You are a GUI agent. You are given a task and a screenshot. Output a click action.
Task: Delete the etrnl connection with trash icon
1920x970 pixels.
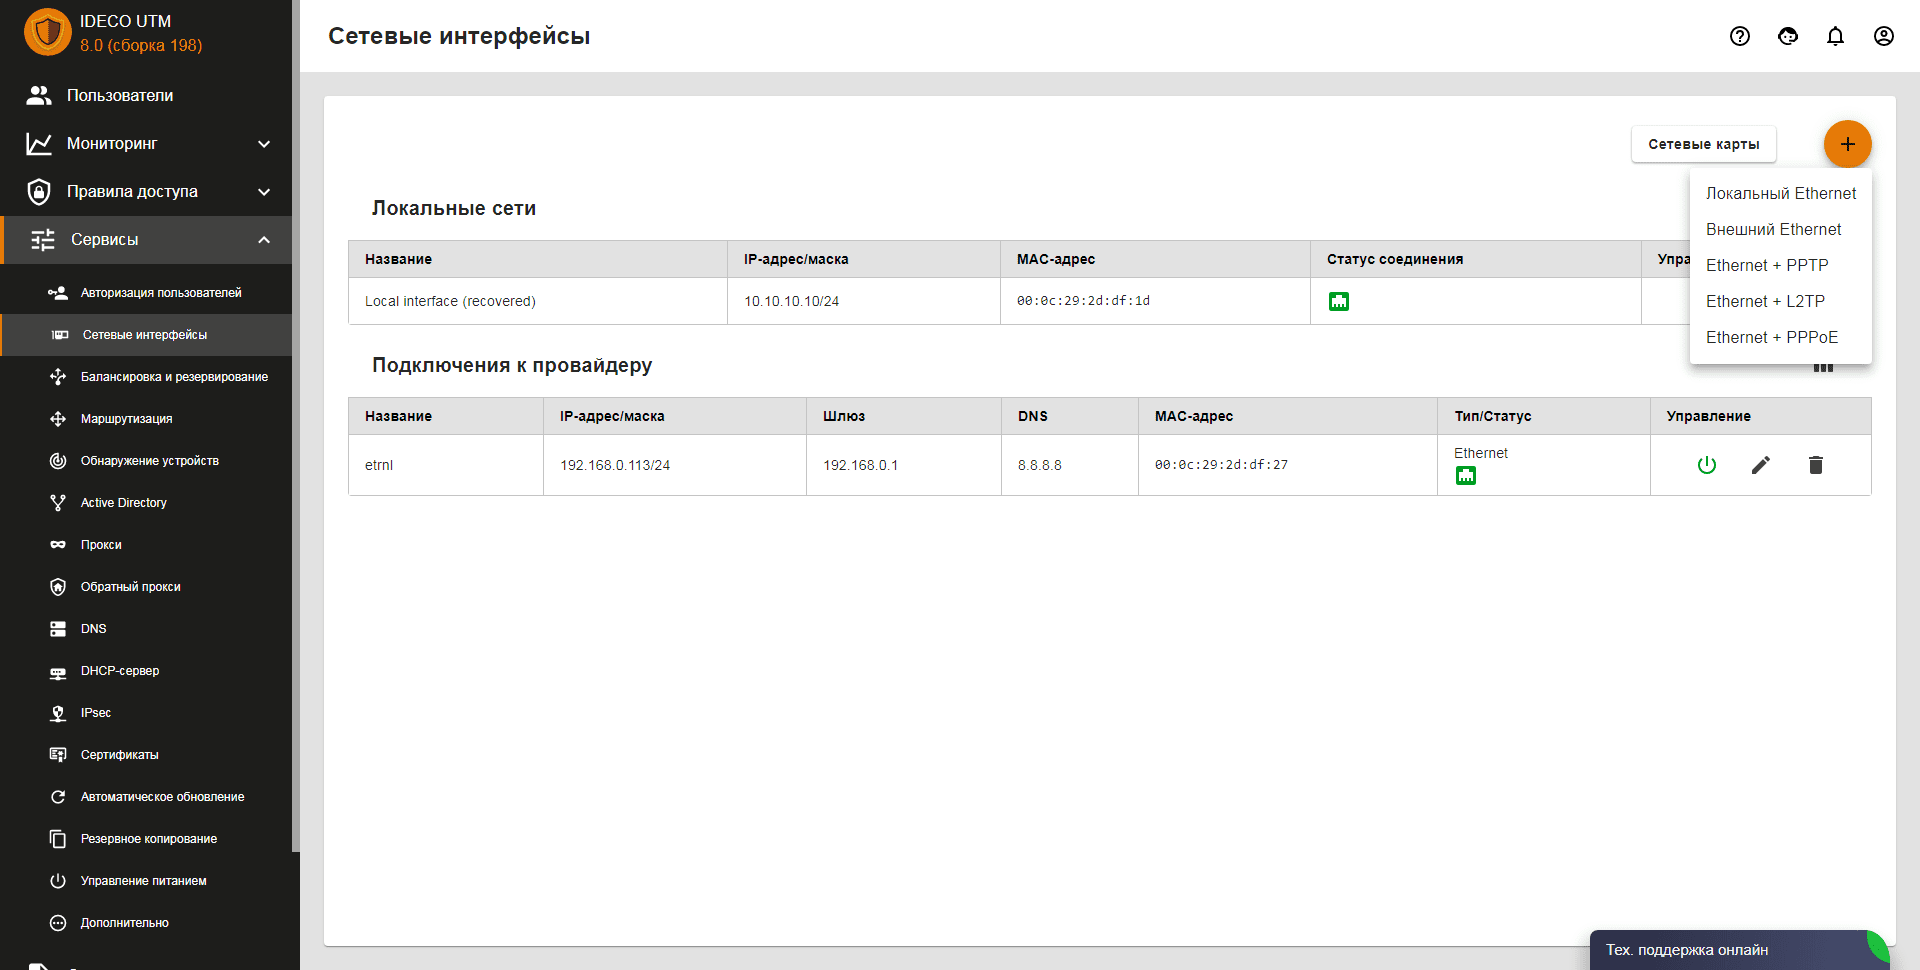click(1816, 465)
